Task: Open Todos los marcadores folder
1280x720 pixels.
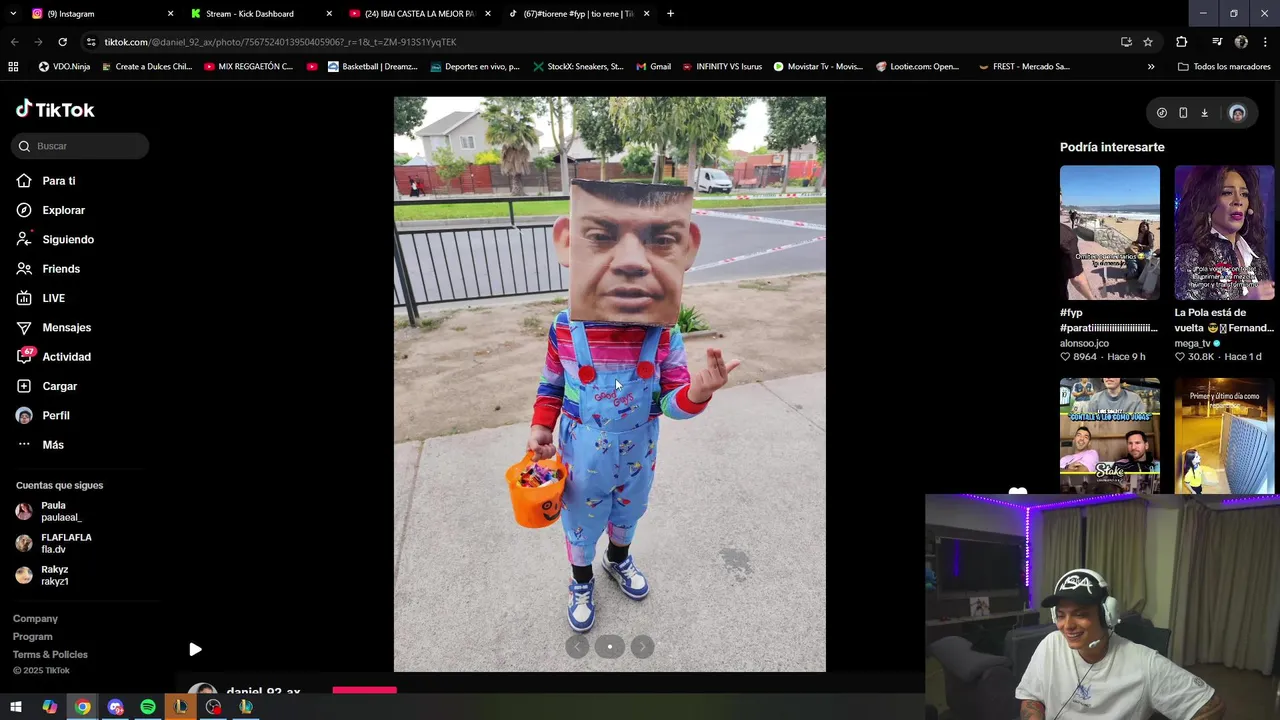Action: (1224, 67)
